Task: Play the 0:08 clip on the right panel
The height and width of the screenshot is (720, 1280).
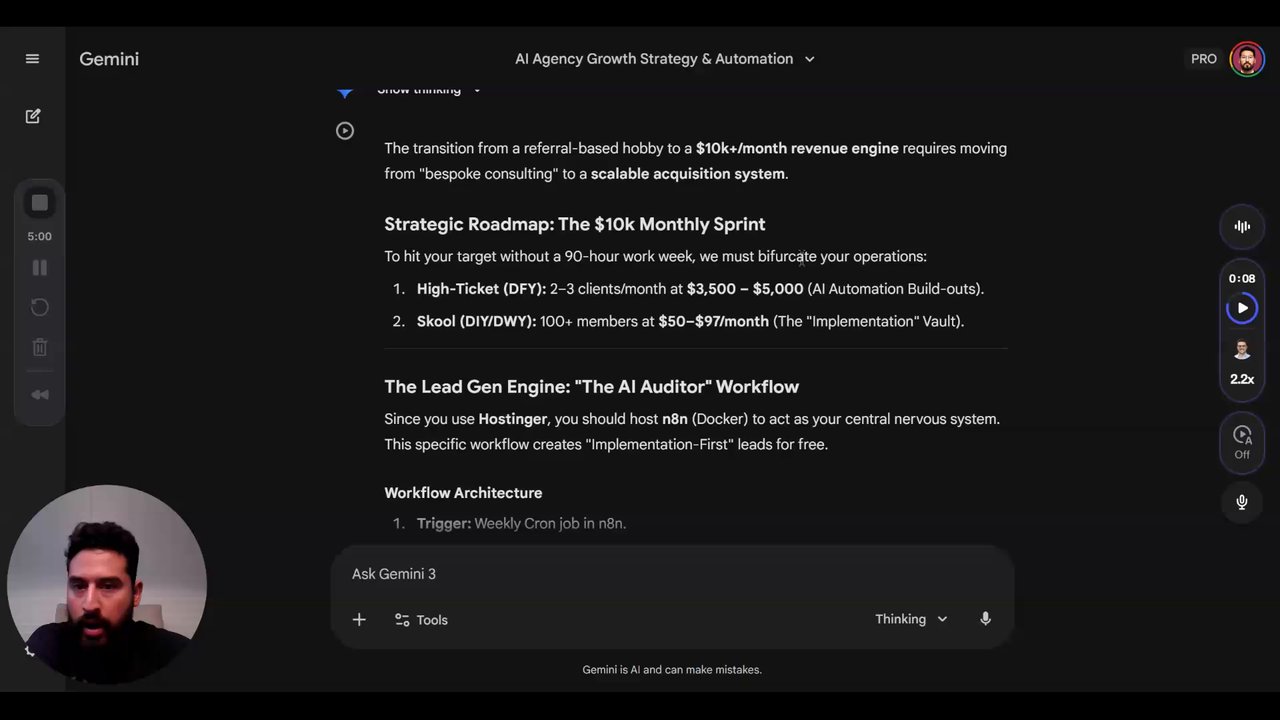Action: click(1242, 308)
